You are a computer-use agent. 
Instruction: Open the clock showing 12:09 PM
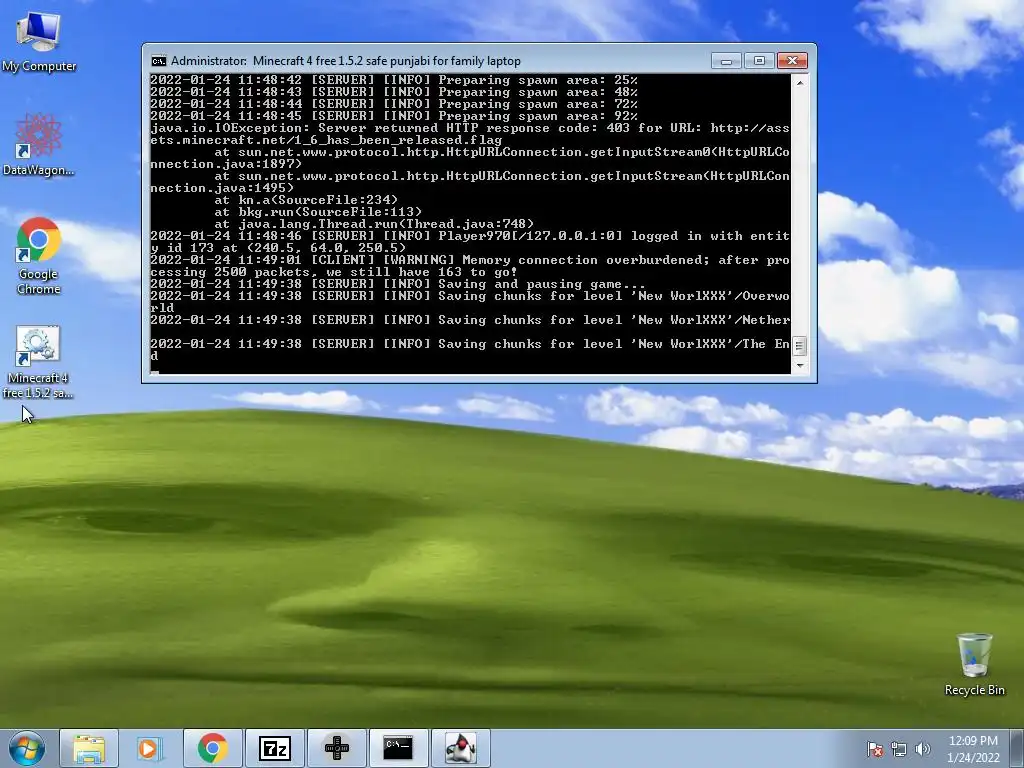pos(973,749)
